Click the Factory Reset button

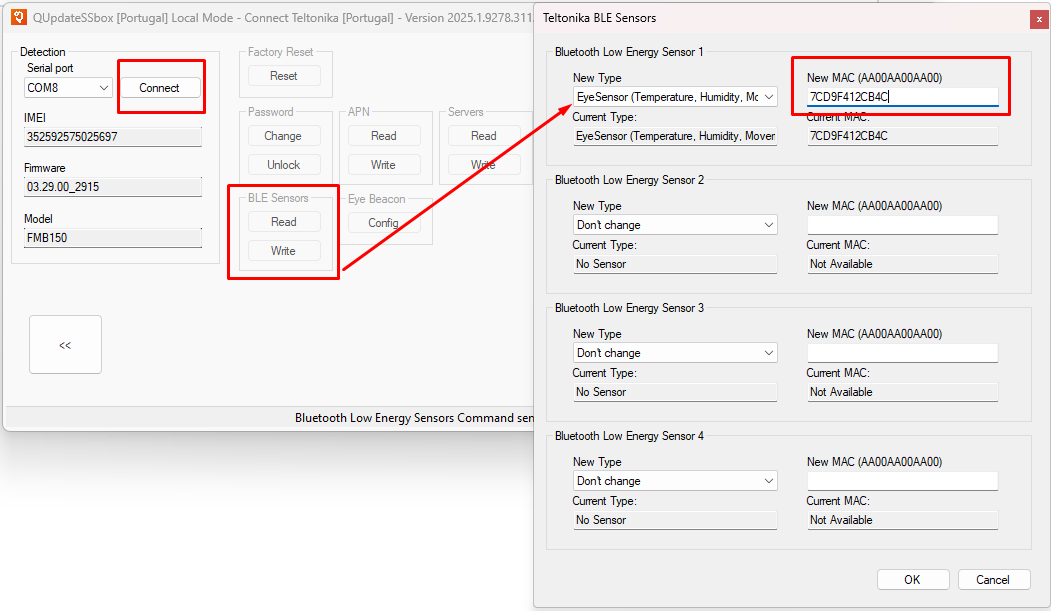coord(284,76)
